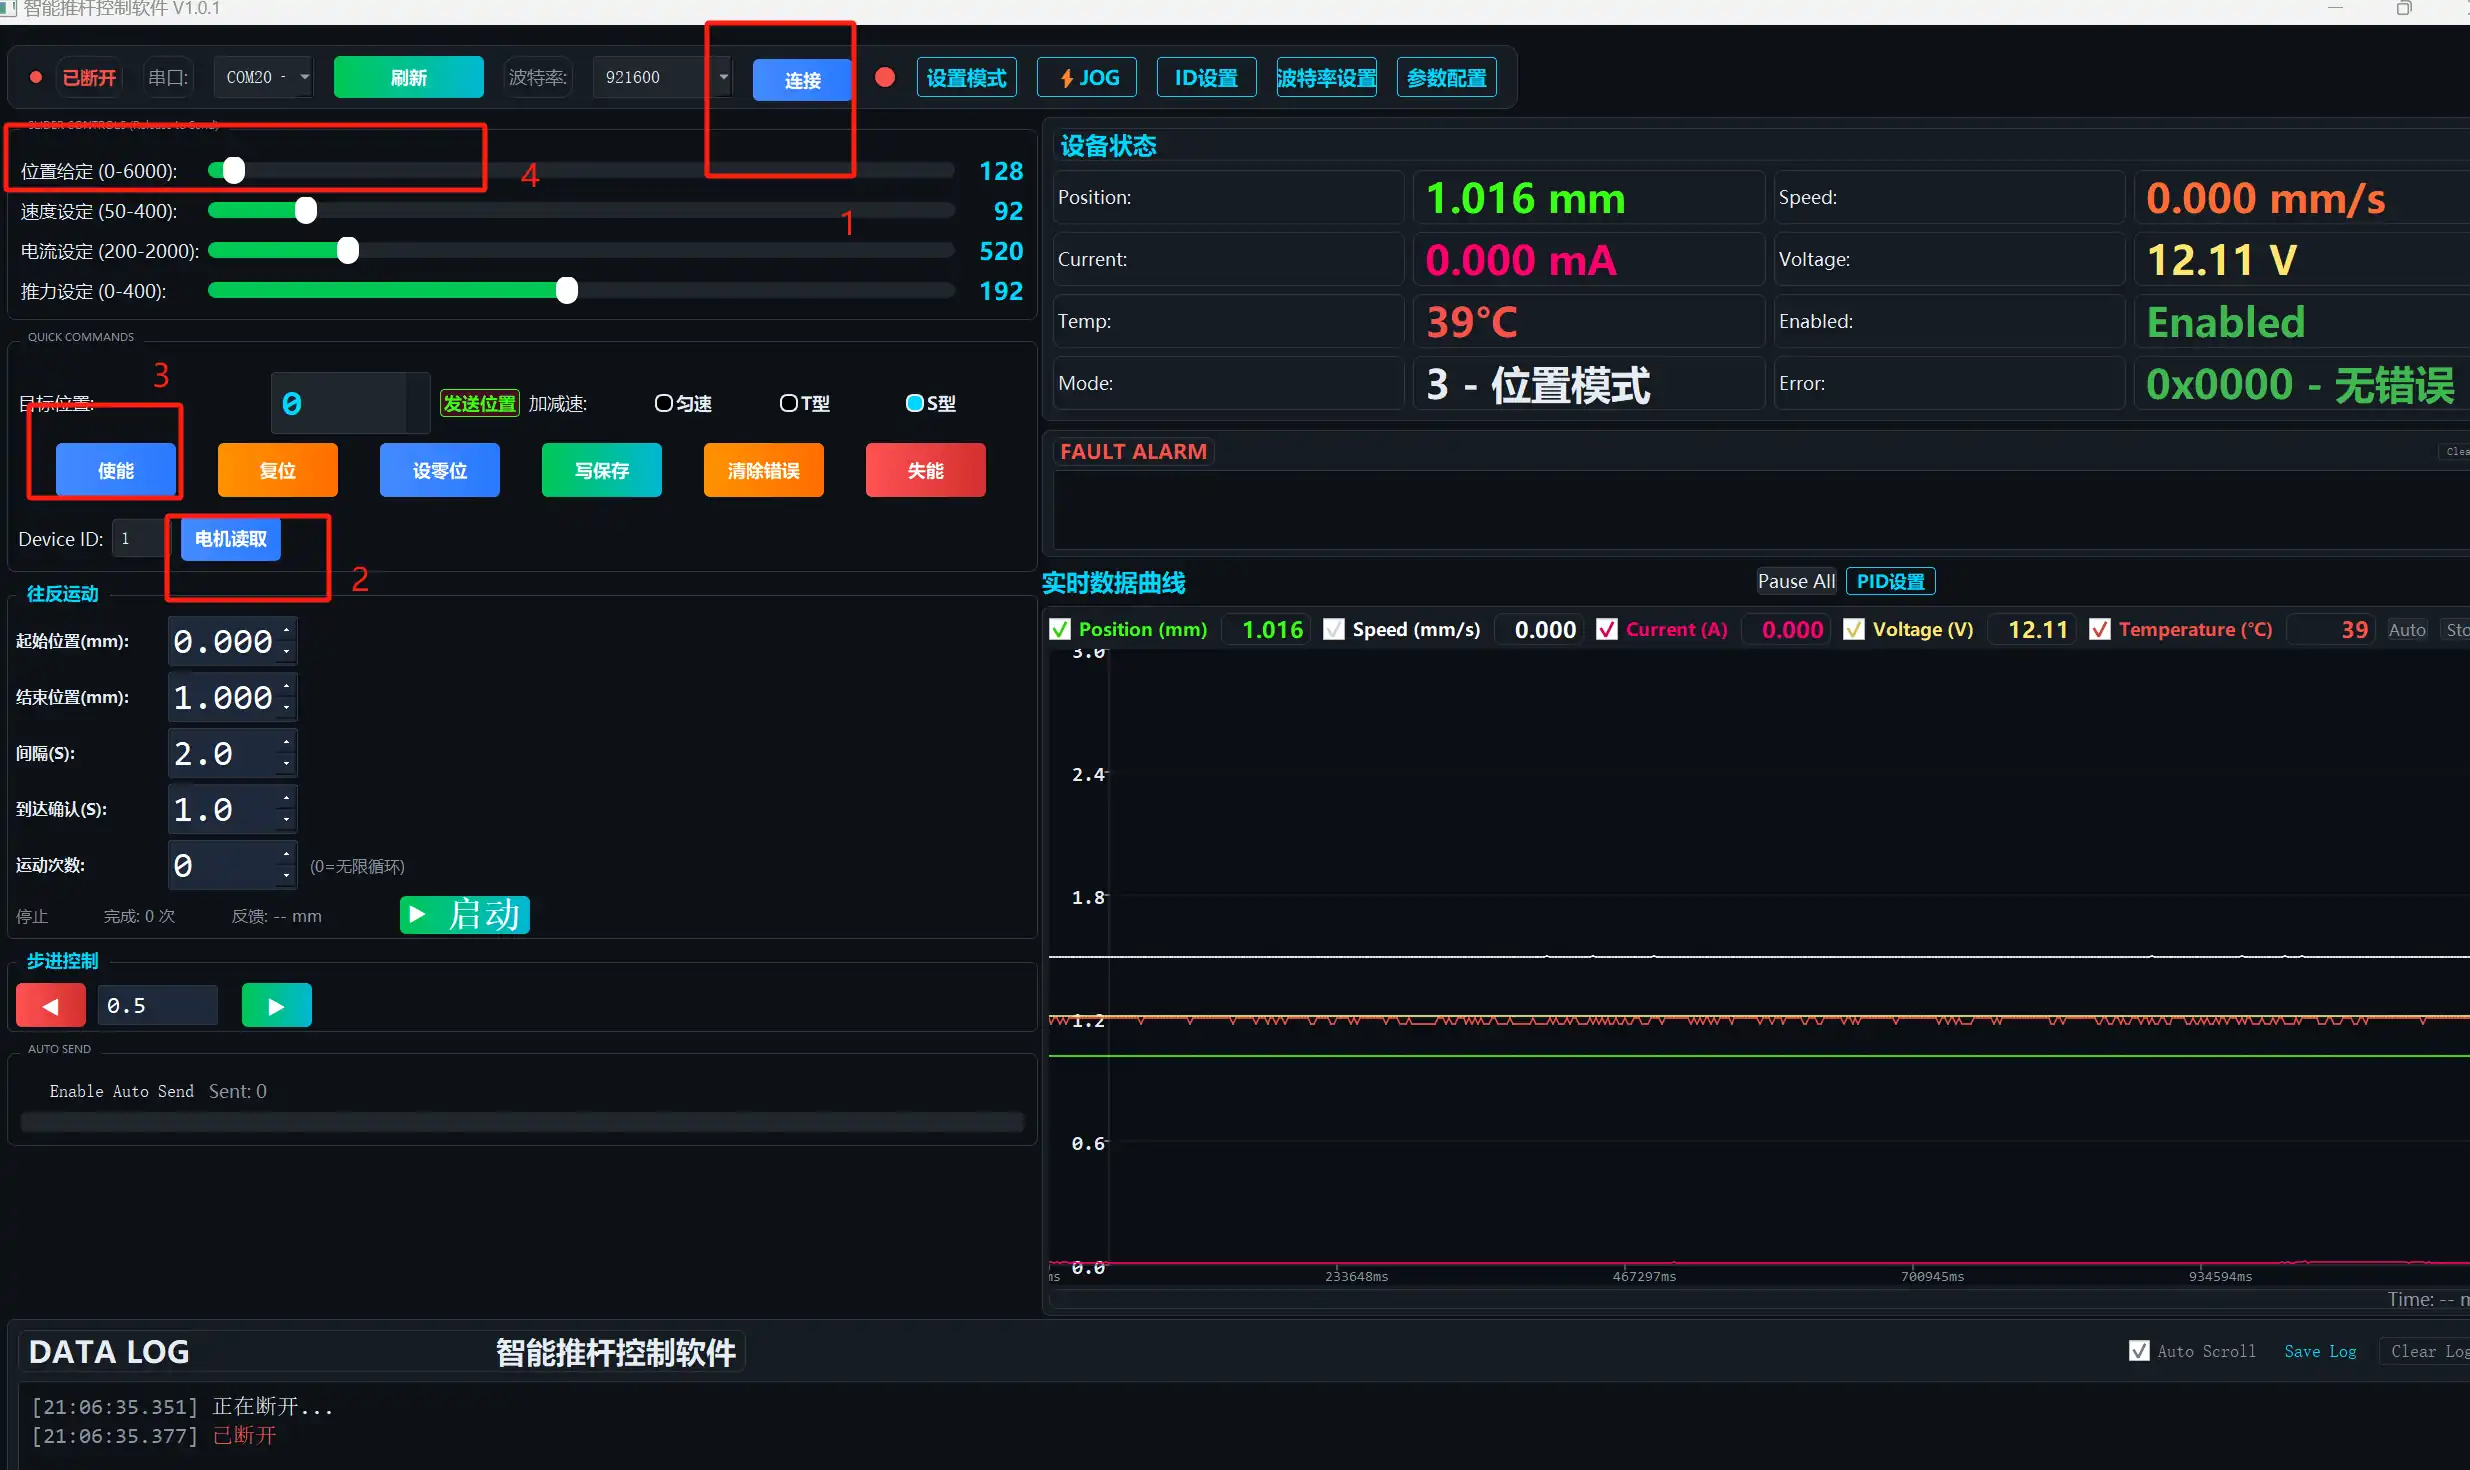Increment the 起始位置 start position stepper

click(x=287, y=630)
